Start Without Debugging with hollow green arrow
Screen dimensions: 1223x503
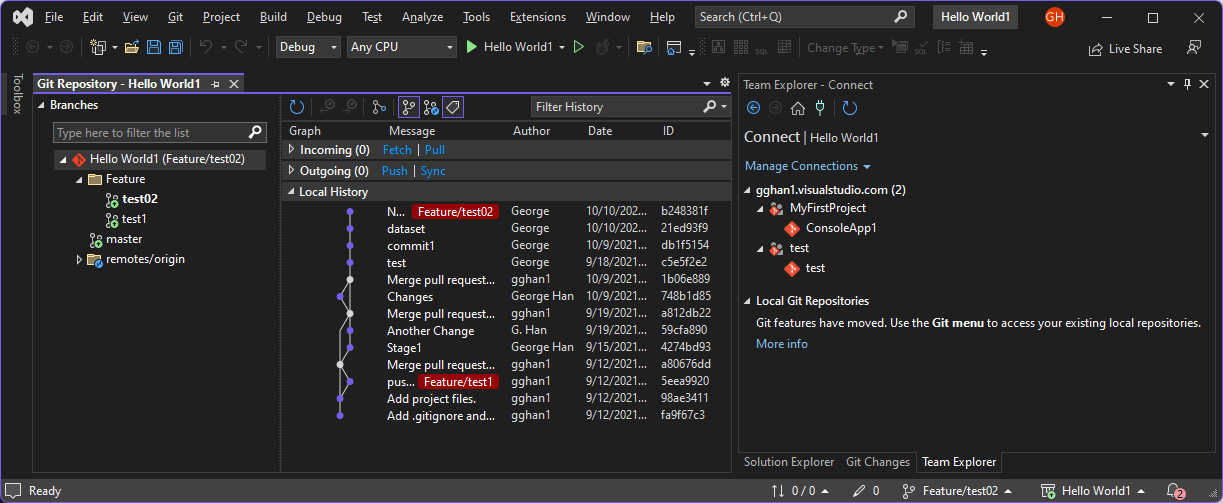pyautogui.click(x=578, y=47)
